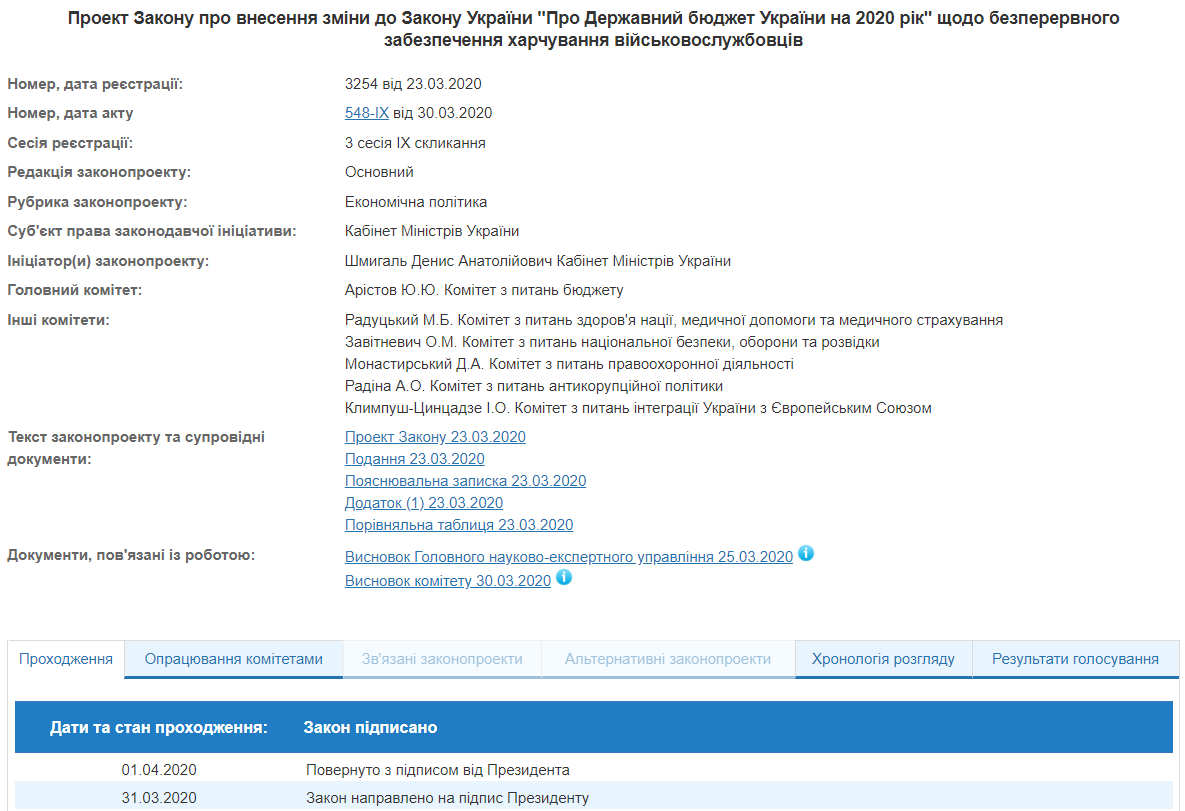Viewport: 1185px width, 811px height.
Task: Open act link 548-IX
Action: tap(366, 113)
